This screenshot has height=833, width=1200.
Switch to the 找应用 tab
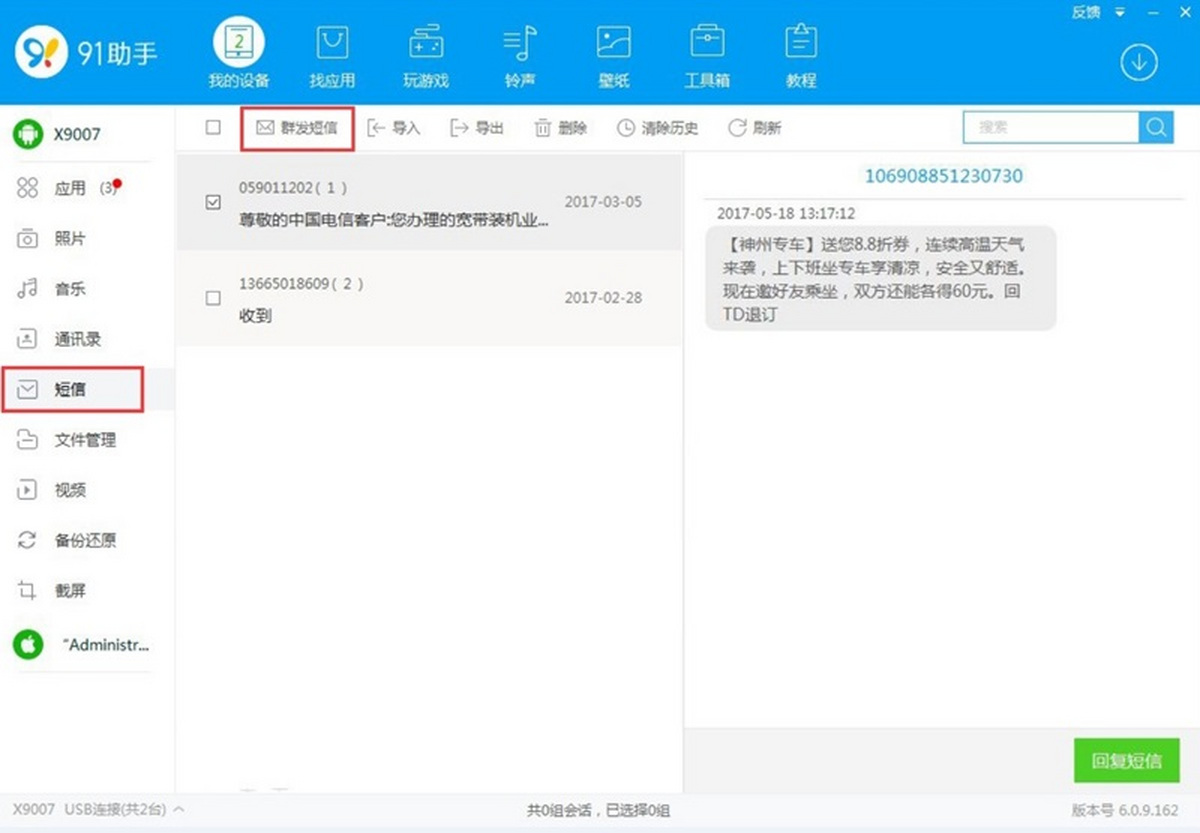coord(332,56)
